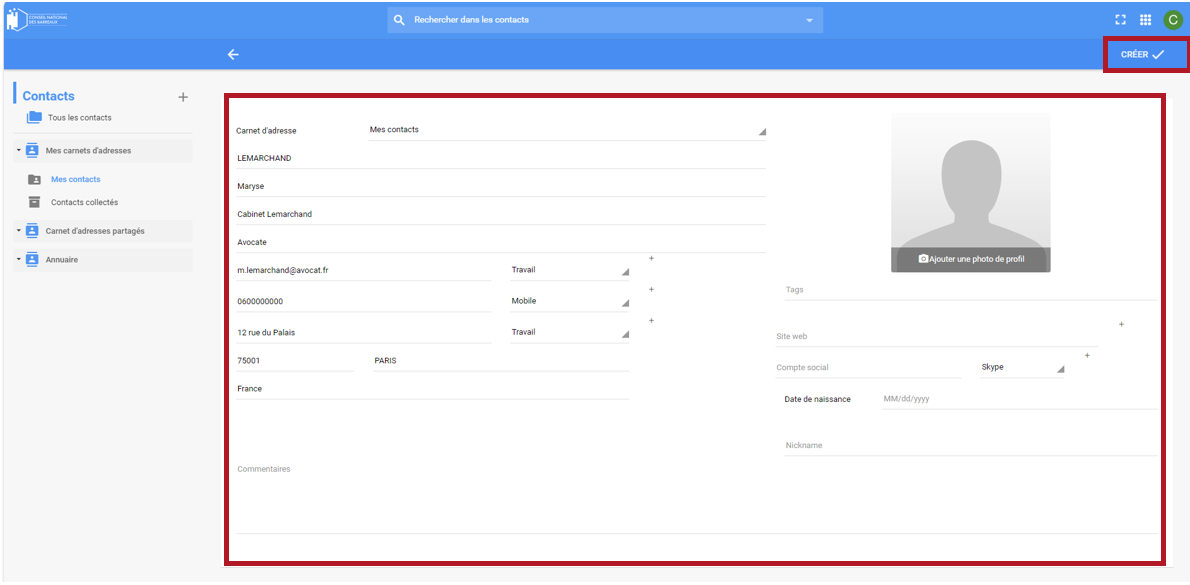Image resolution: width=1190 pixels, height=585 pixels.
Task: Click the plus icon beside Contacts title
Action: click(183, 97)
